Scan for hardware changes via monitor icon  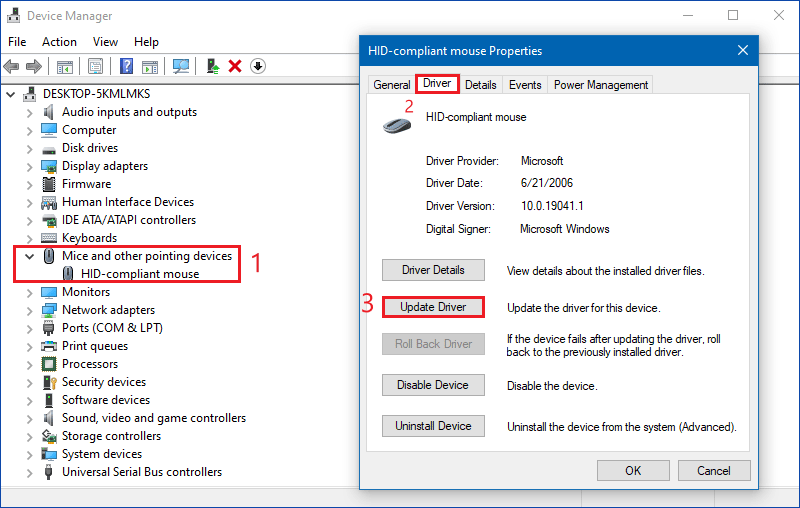tap(181, 66)
